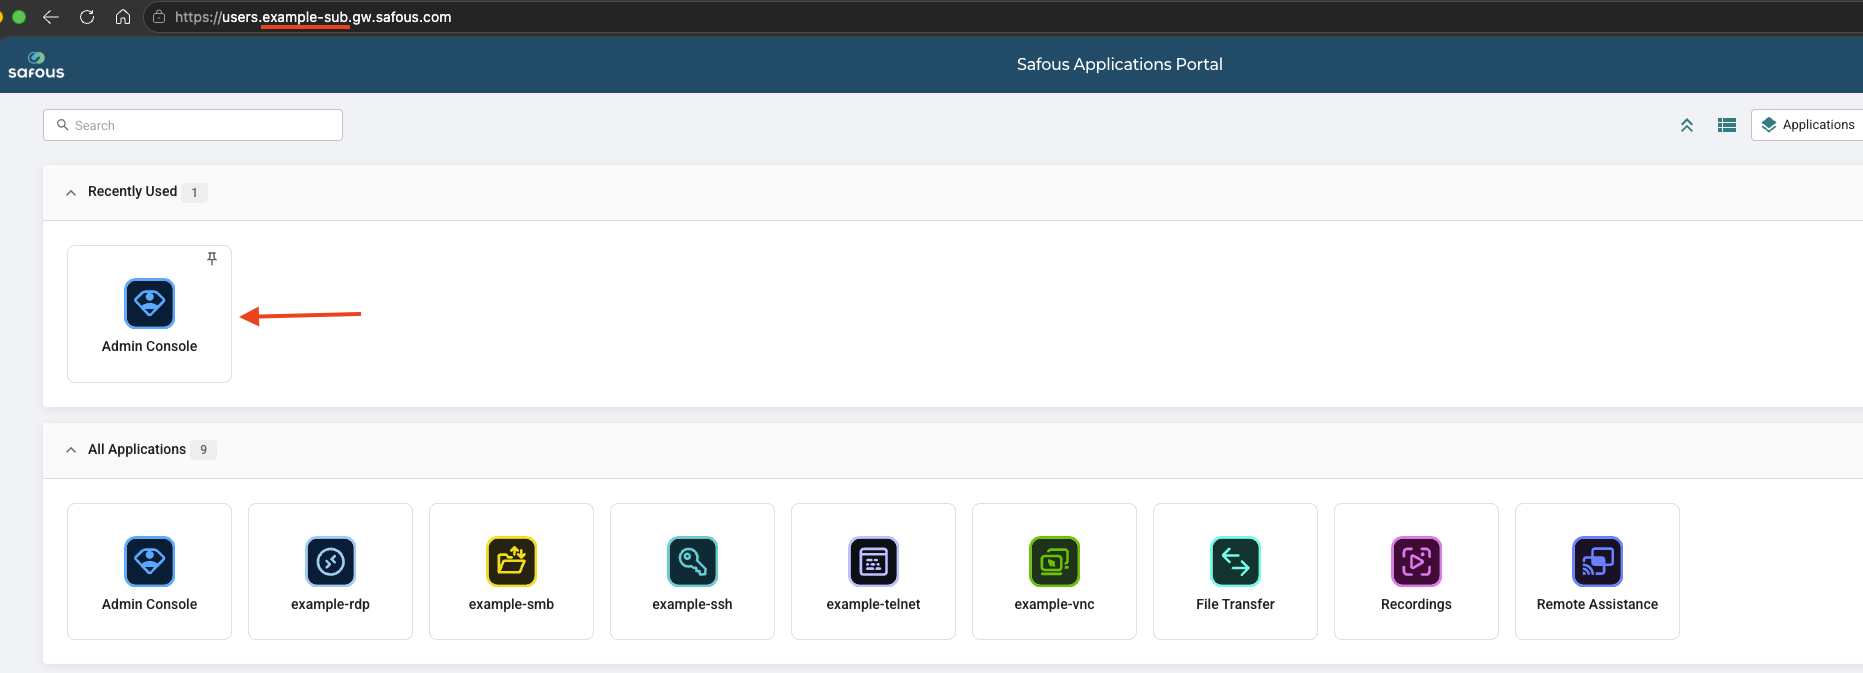Reload the browser page
The image size is (1863, 673).
[x=87, y=17]
